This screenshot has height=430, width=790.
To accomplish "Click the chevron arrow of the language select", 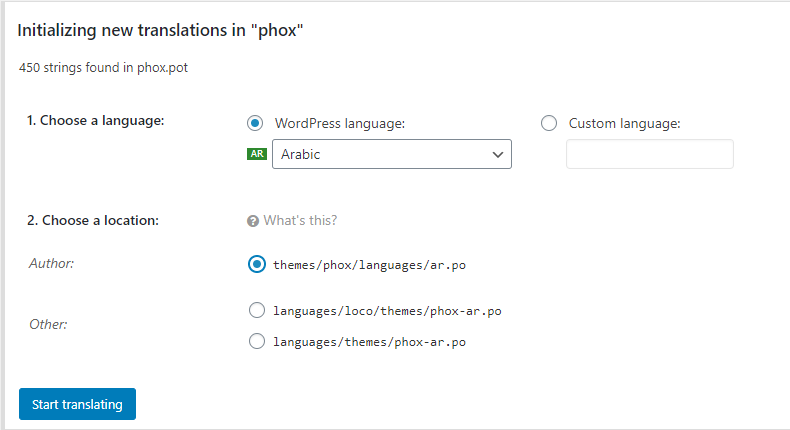I will [x=498, y=155].
